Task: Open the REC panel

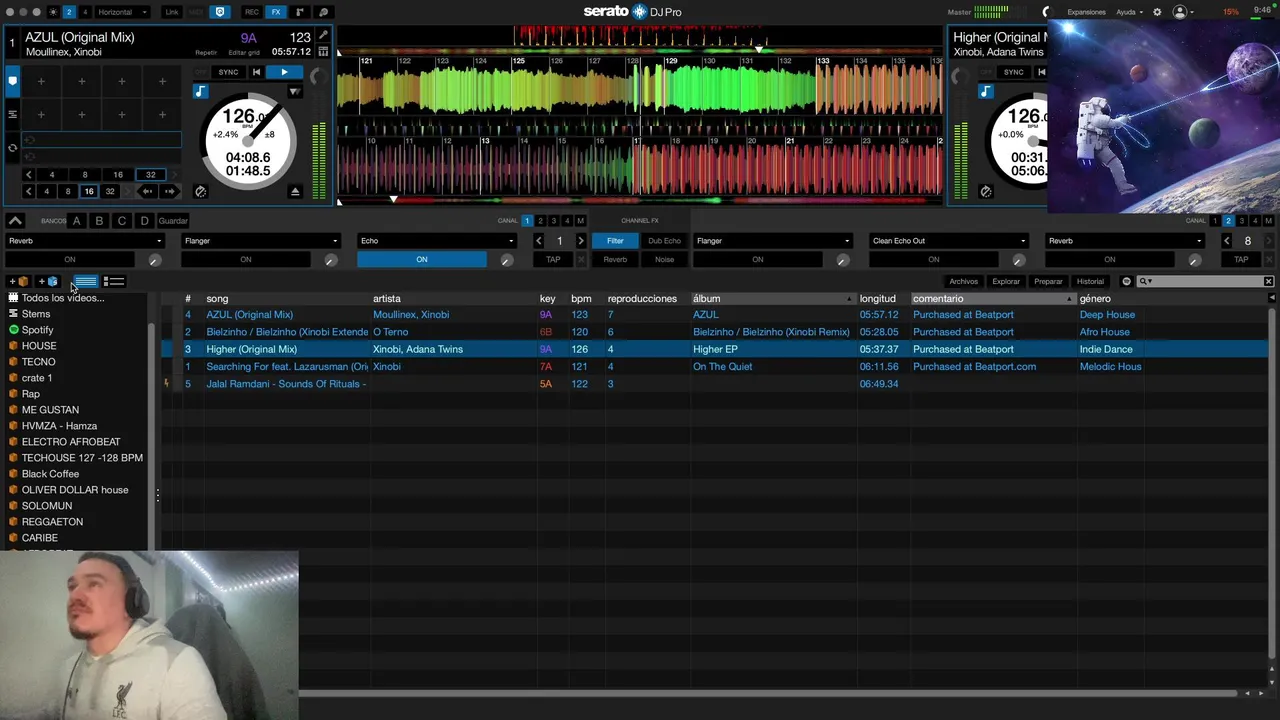Action: point(252,12)
